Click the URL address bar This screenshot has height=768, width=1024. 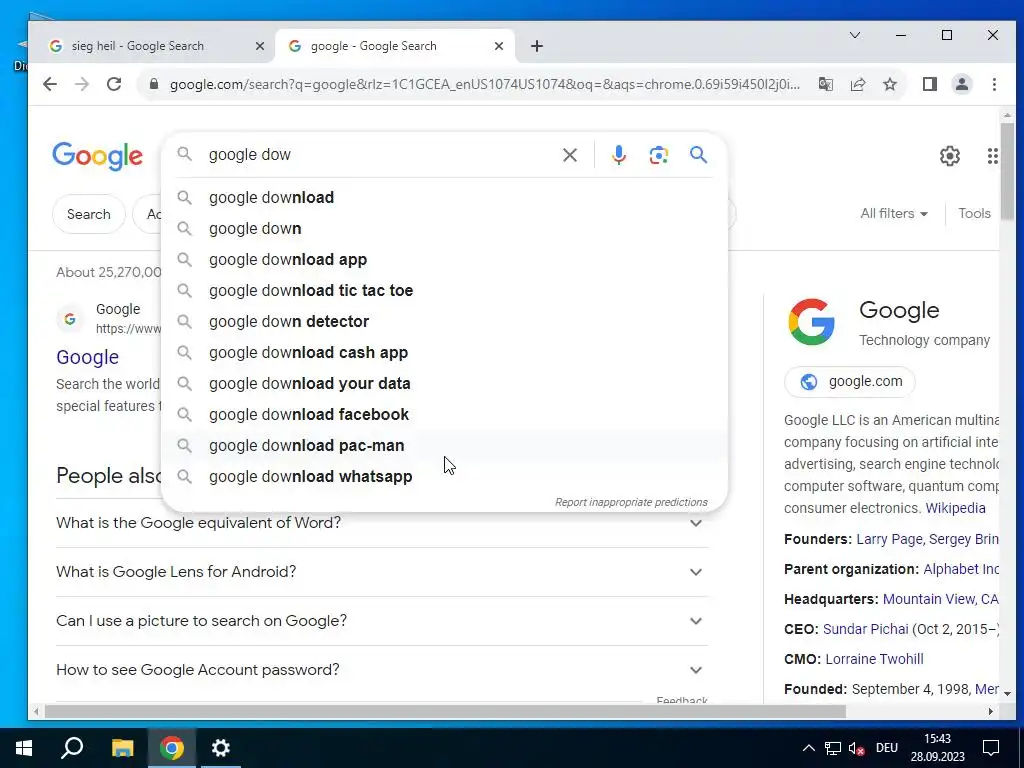pyautogui.click(x=483, y=84)
